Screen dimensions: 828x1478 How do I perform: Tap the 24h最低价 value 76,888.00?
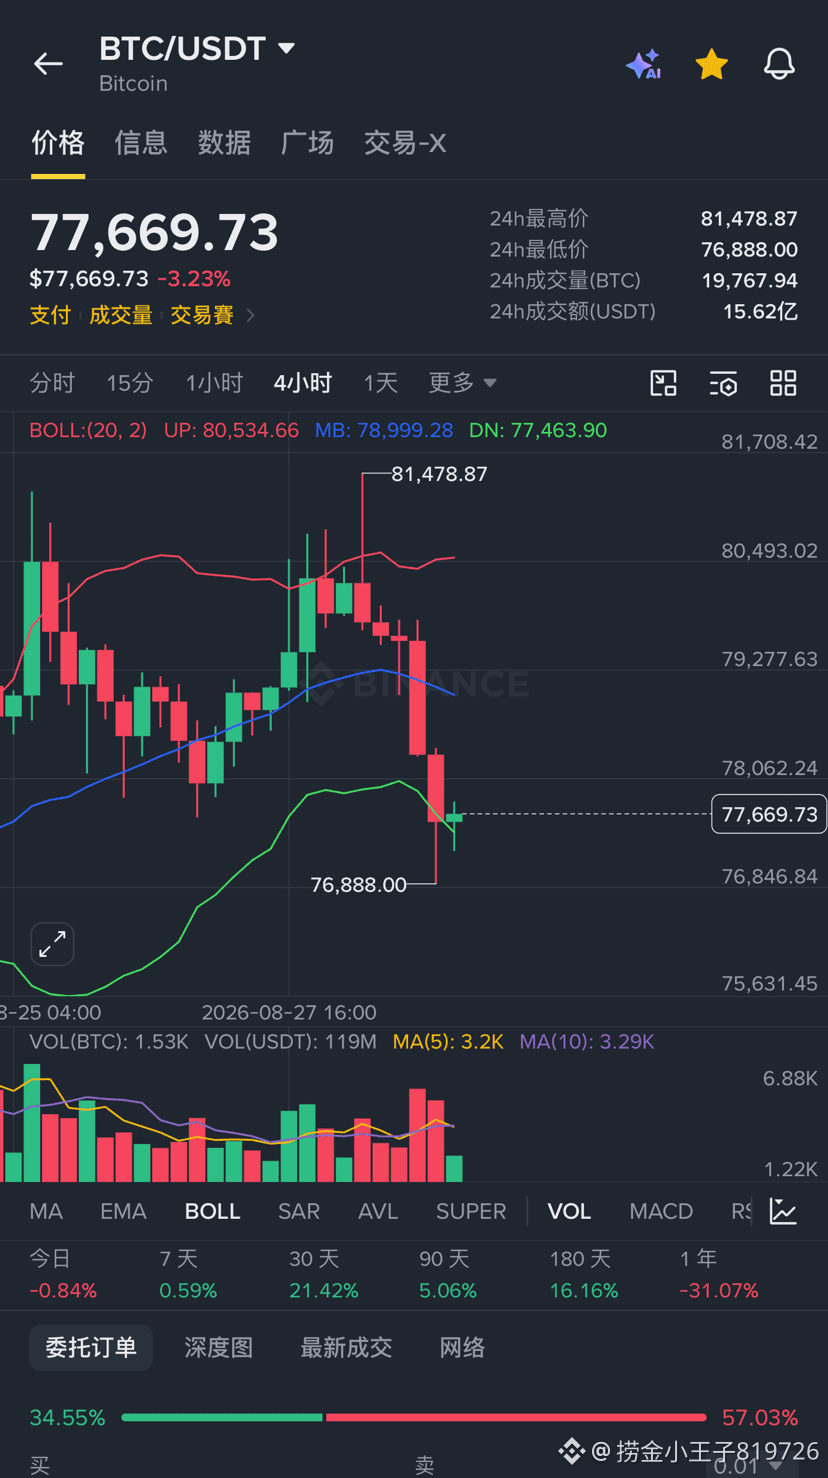point(749,249)
